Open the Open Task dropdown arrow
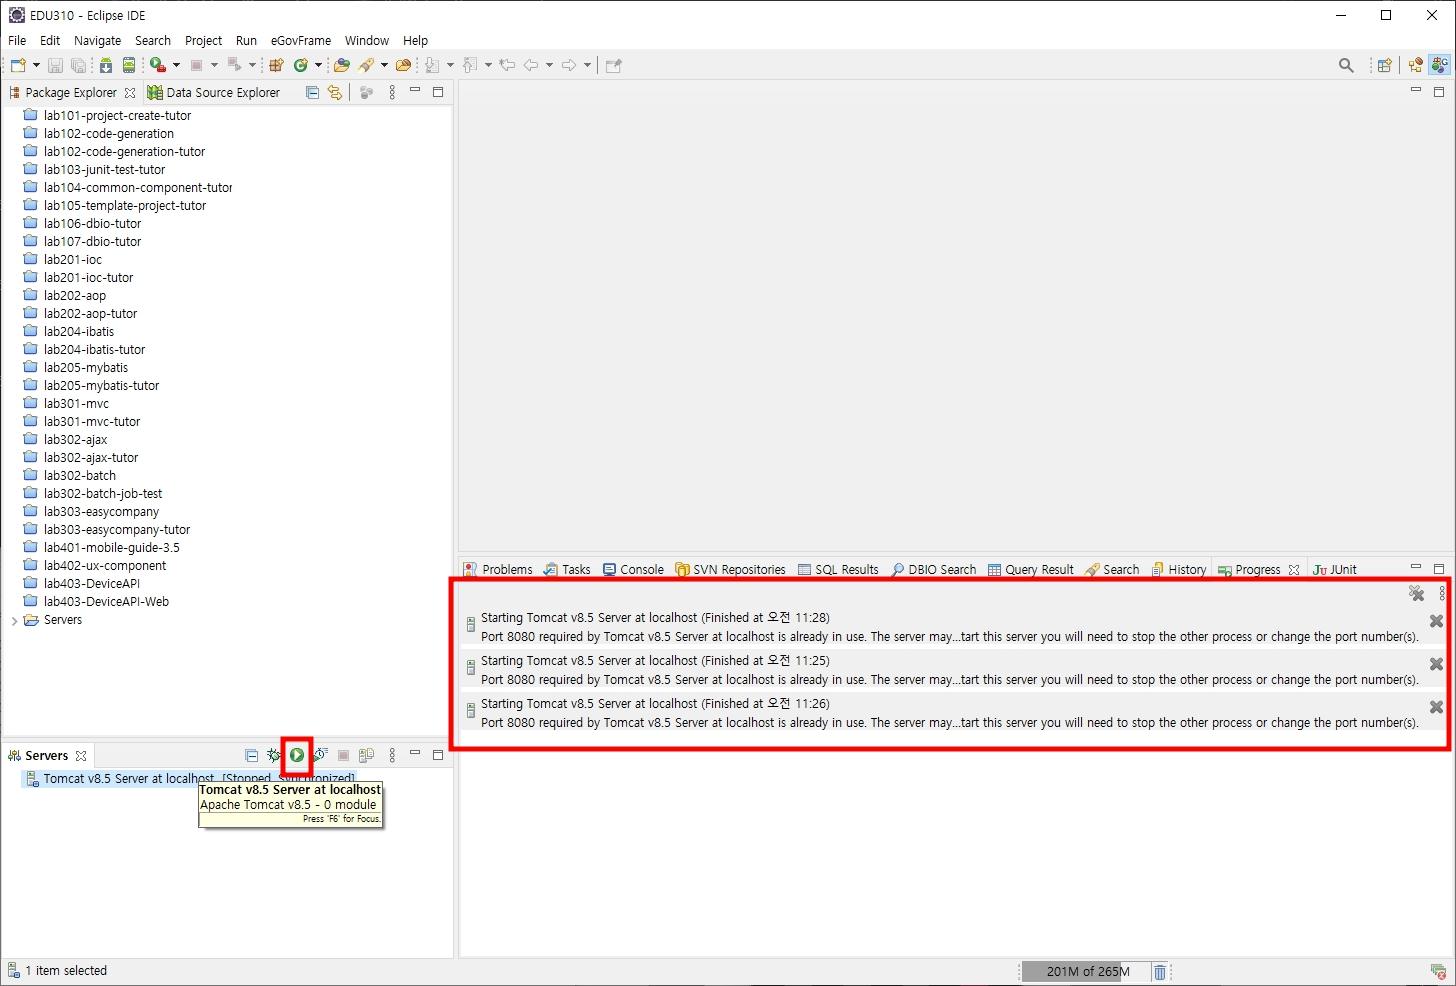 pos(384,65)
